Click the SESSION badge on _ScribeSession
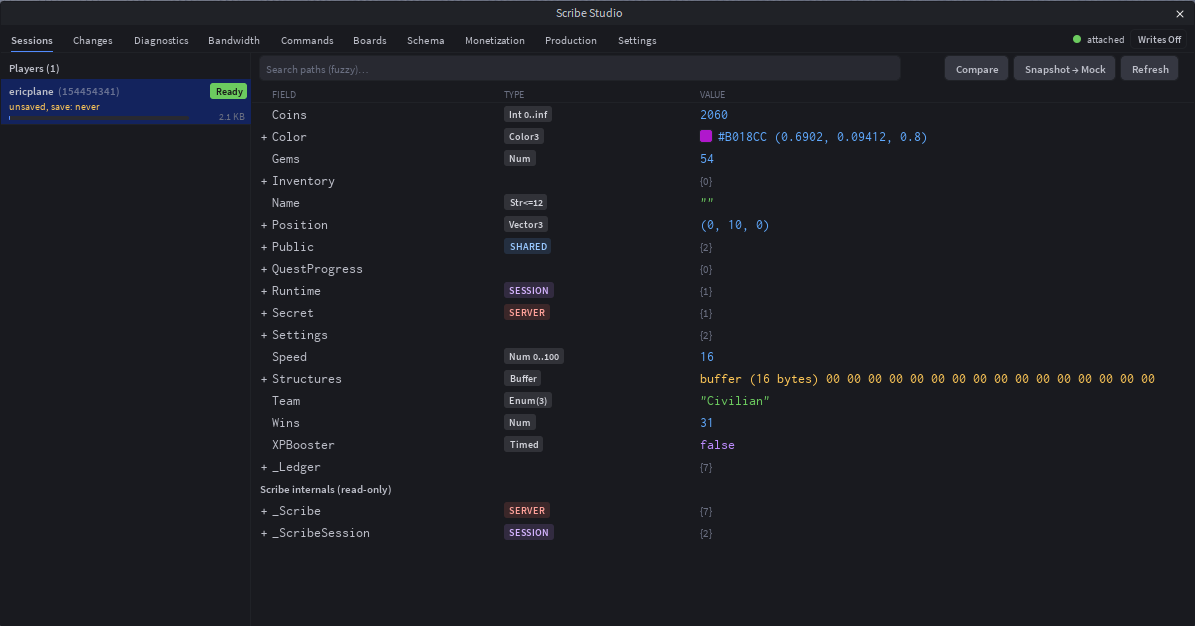Image resolution: width=1195 pixels, height=626 pixels. coord(528,533)
